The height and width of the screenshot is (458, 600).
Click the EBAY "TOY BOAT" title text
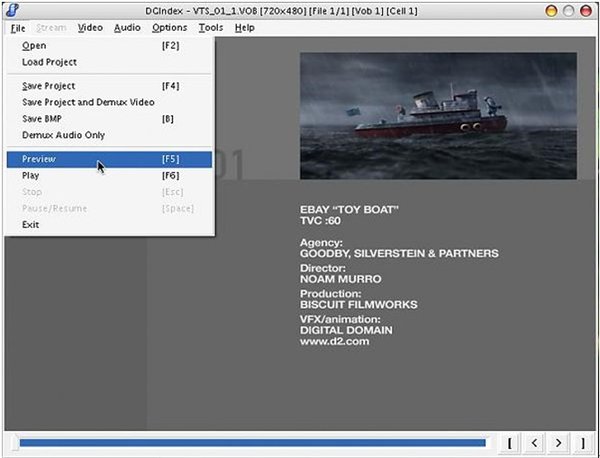pyautogui.click(x=349, y=210)
